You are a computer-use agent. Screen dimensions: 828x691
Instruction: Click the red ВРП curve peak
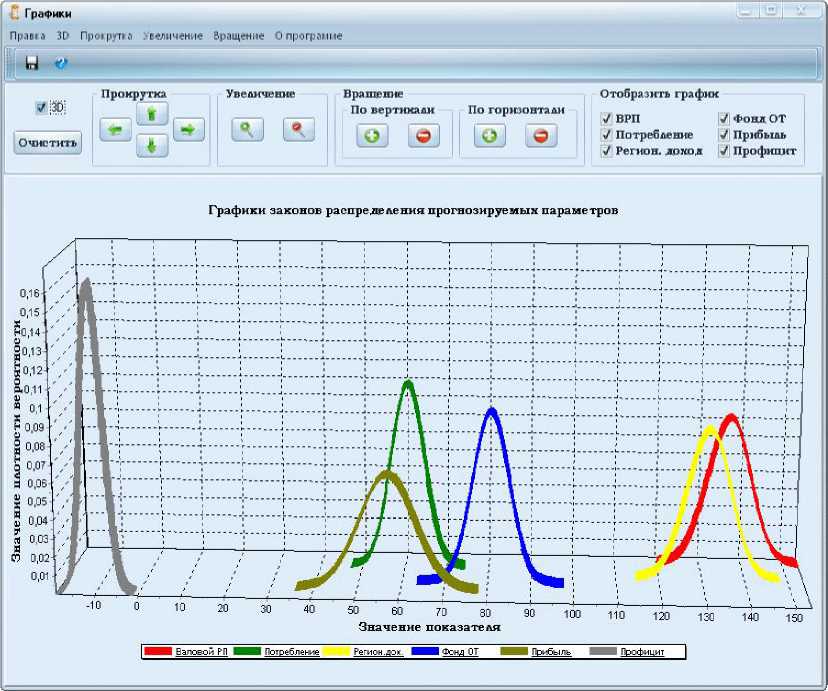tap(731, 420)
